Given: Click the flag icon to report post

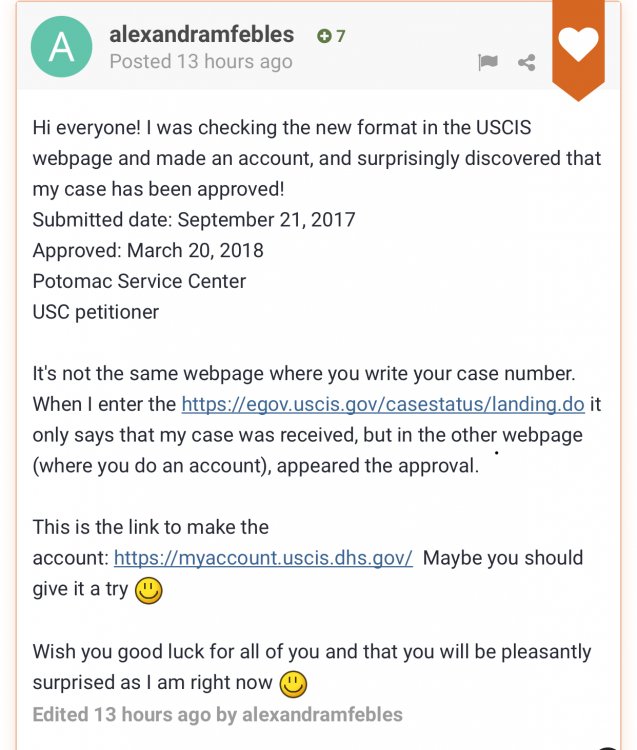Looking at the screenshot, I should pyautogui.click(x=487, y=62).
